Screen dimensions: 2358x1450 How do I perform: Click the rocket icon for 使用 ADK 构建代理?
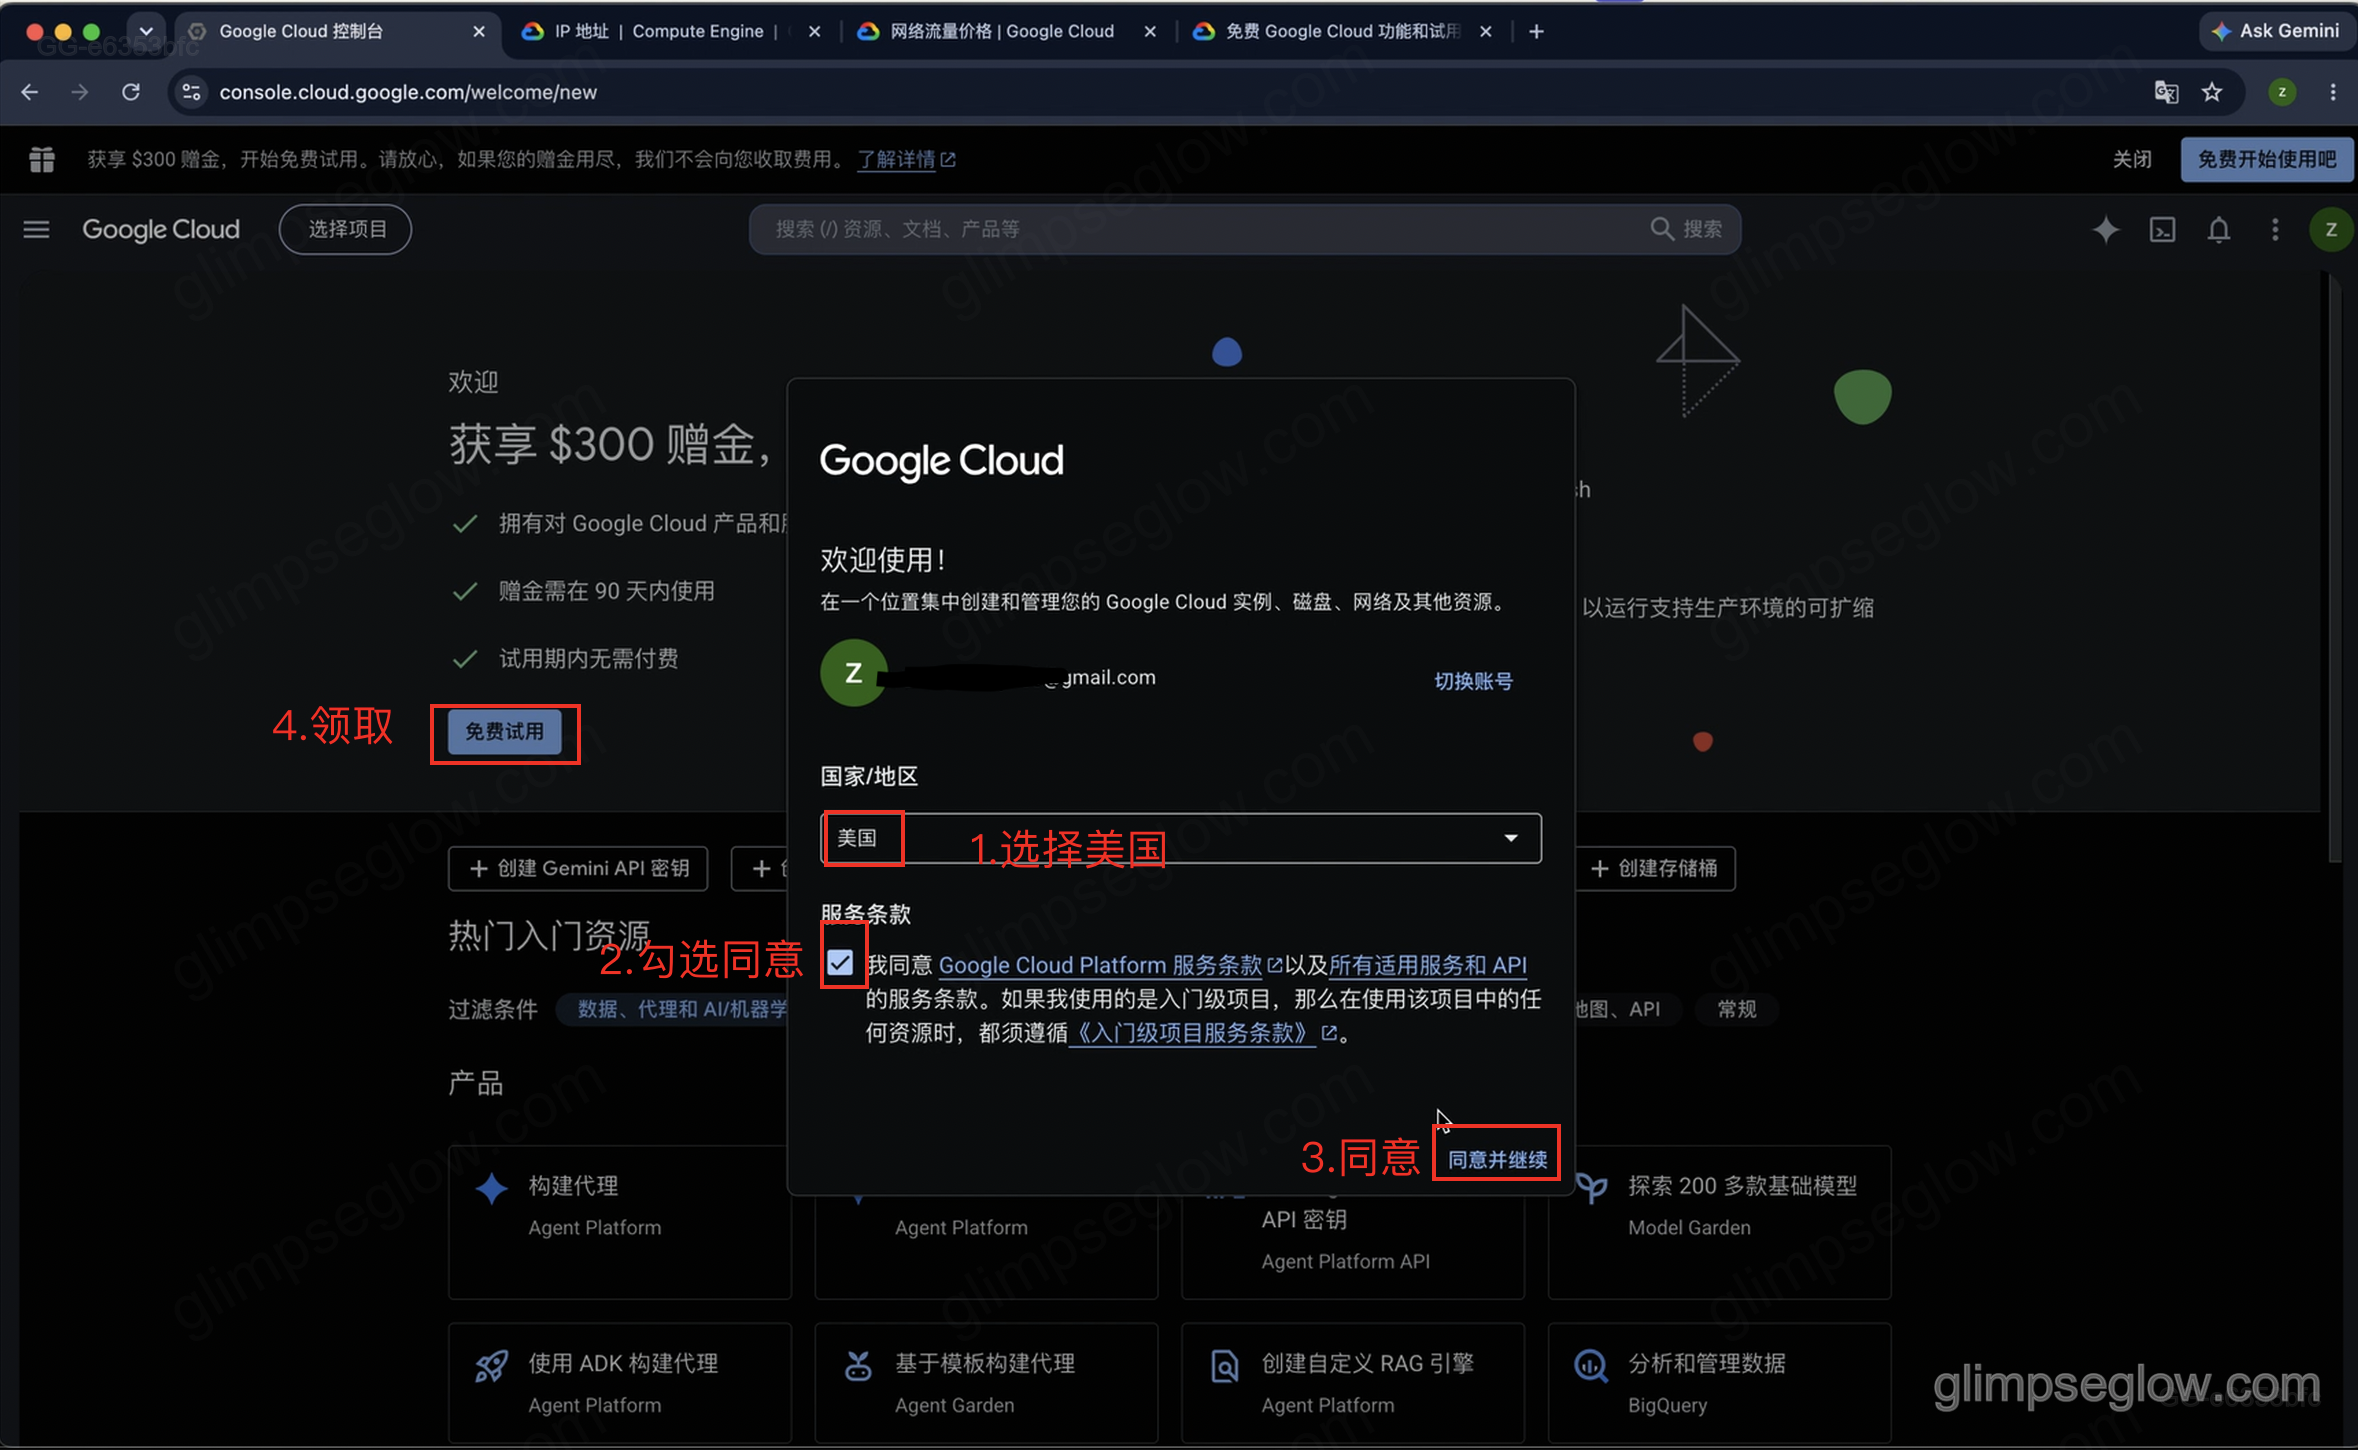pos(491,1366)
